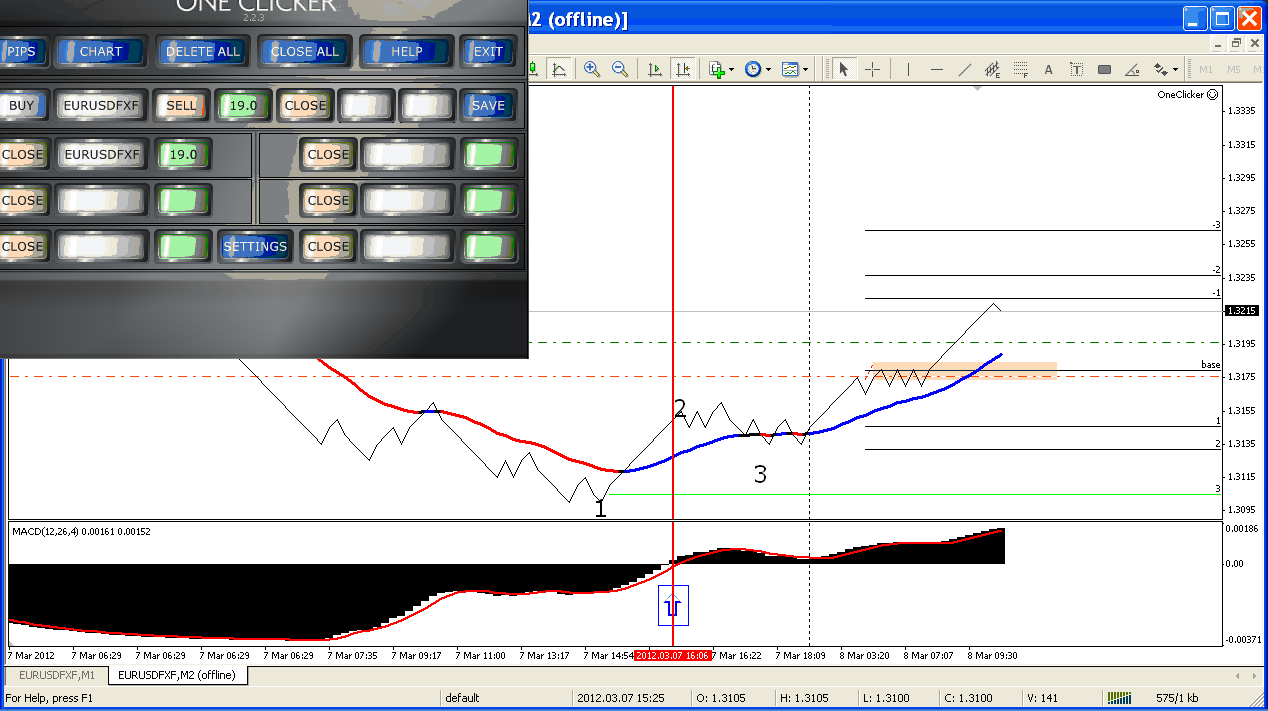Select the Fibonacci retracement tool

tap(1020, 69)
